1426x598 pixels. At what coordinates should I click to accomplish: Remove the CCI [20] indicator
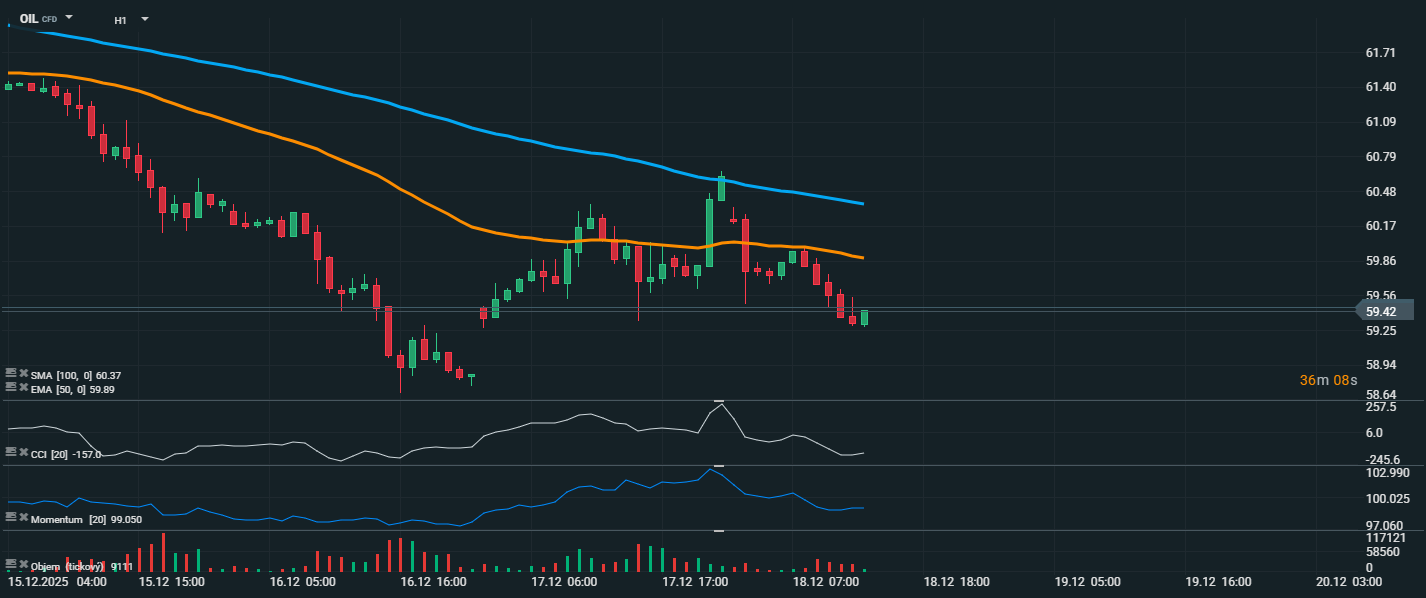(x=23, y=453)
